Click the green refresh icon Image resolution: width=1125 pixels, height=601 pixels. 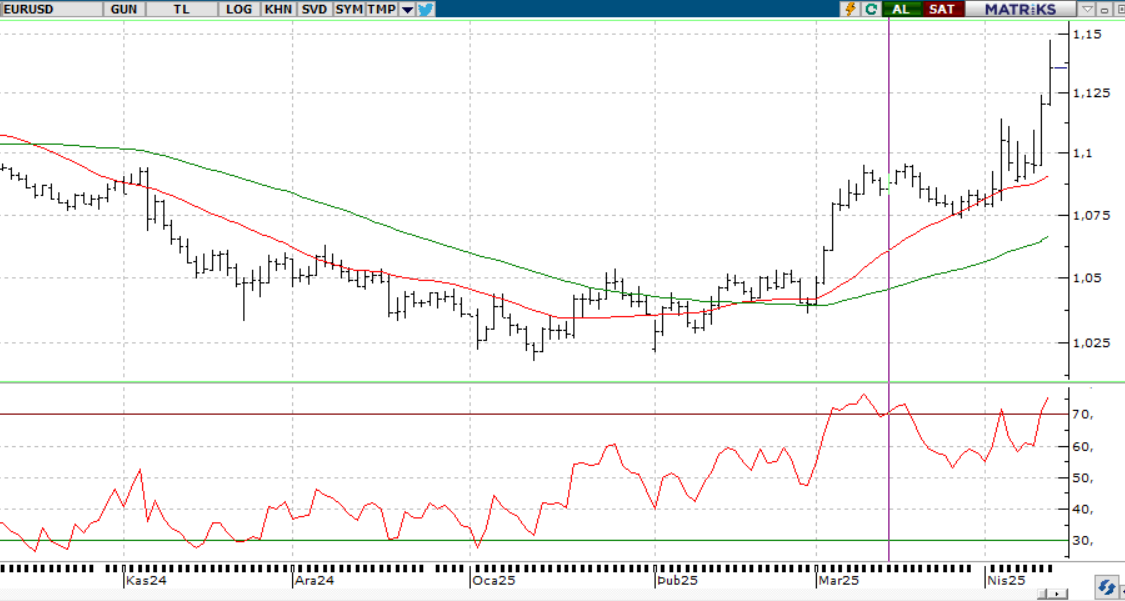click(871, 9)
